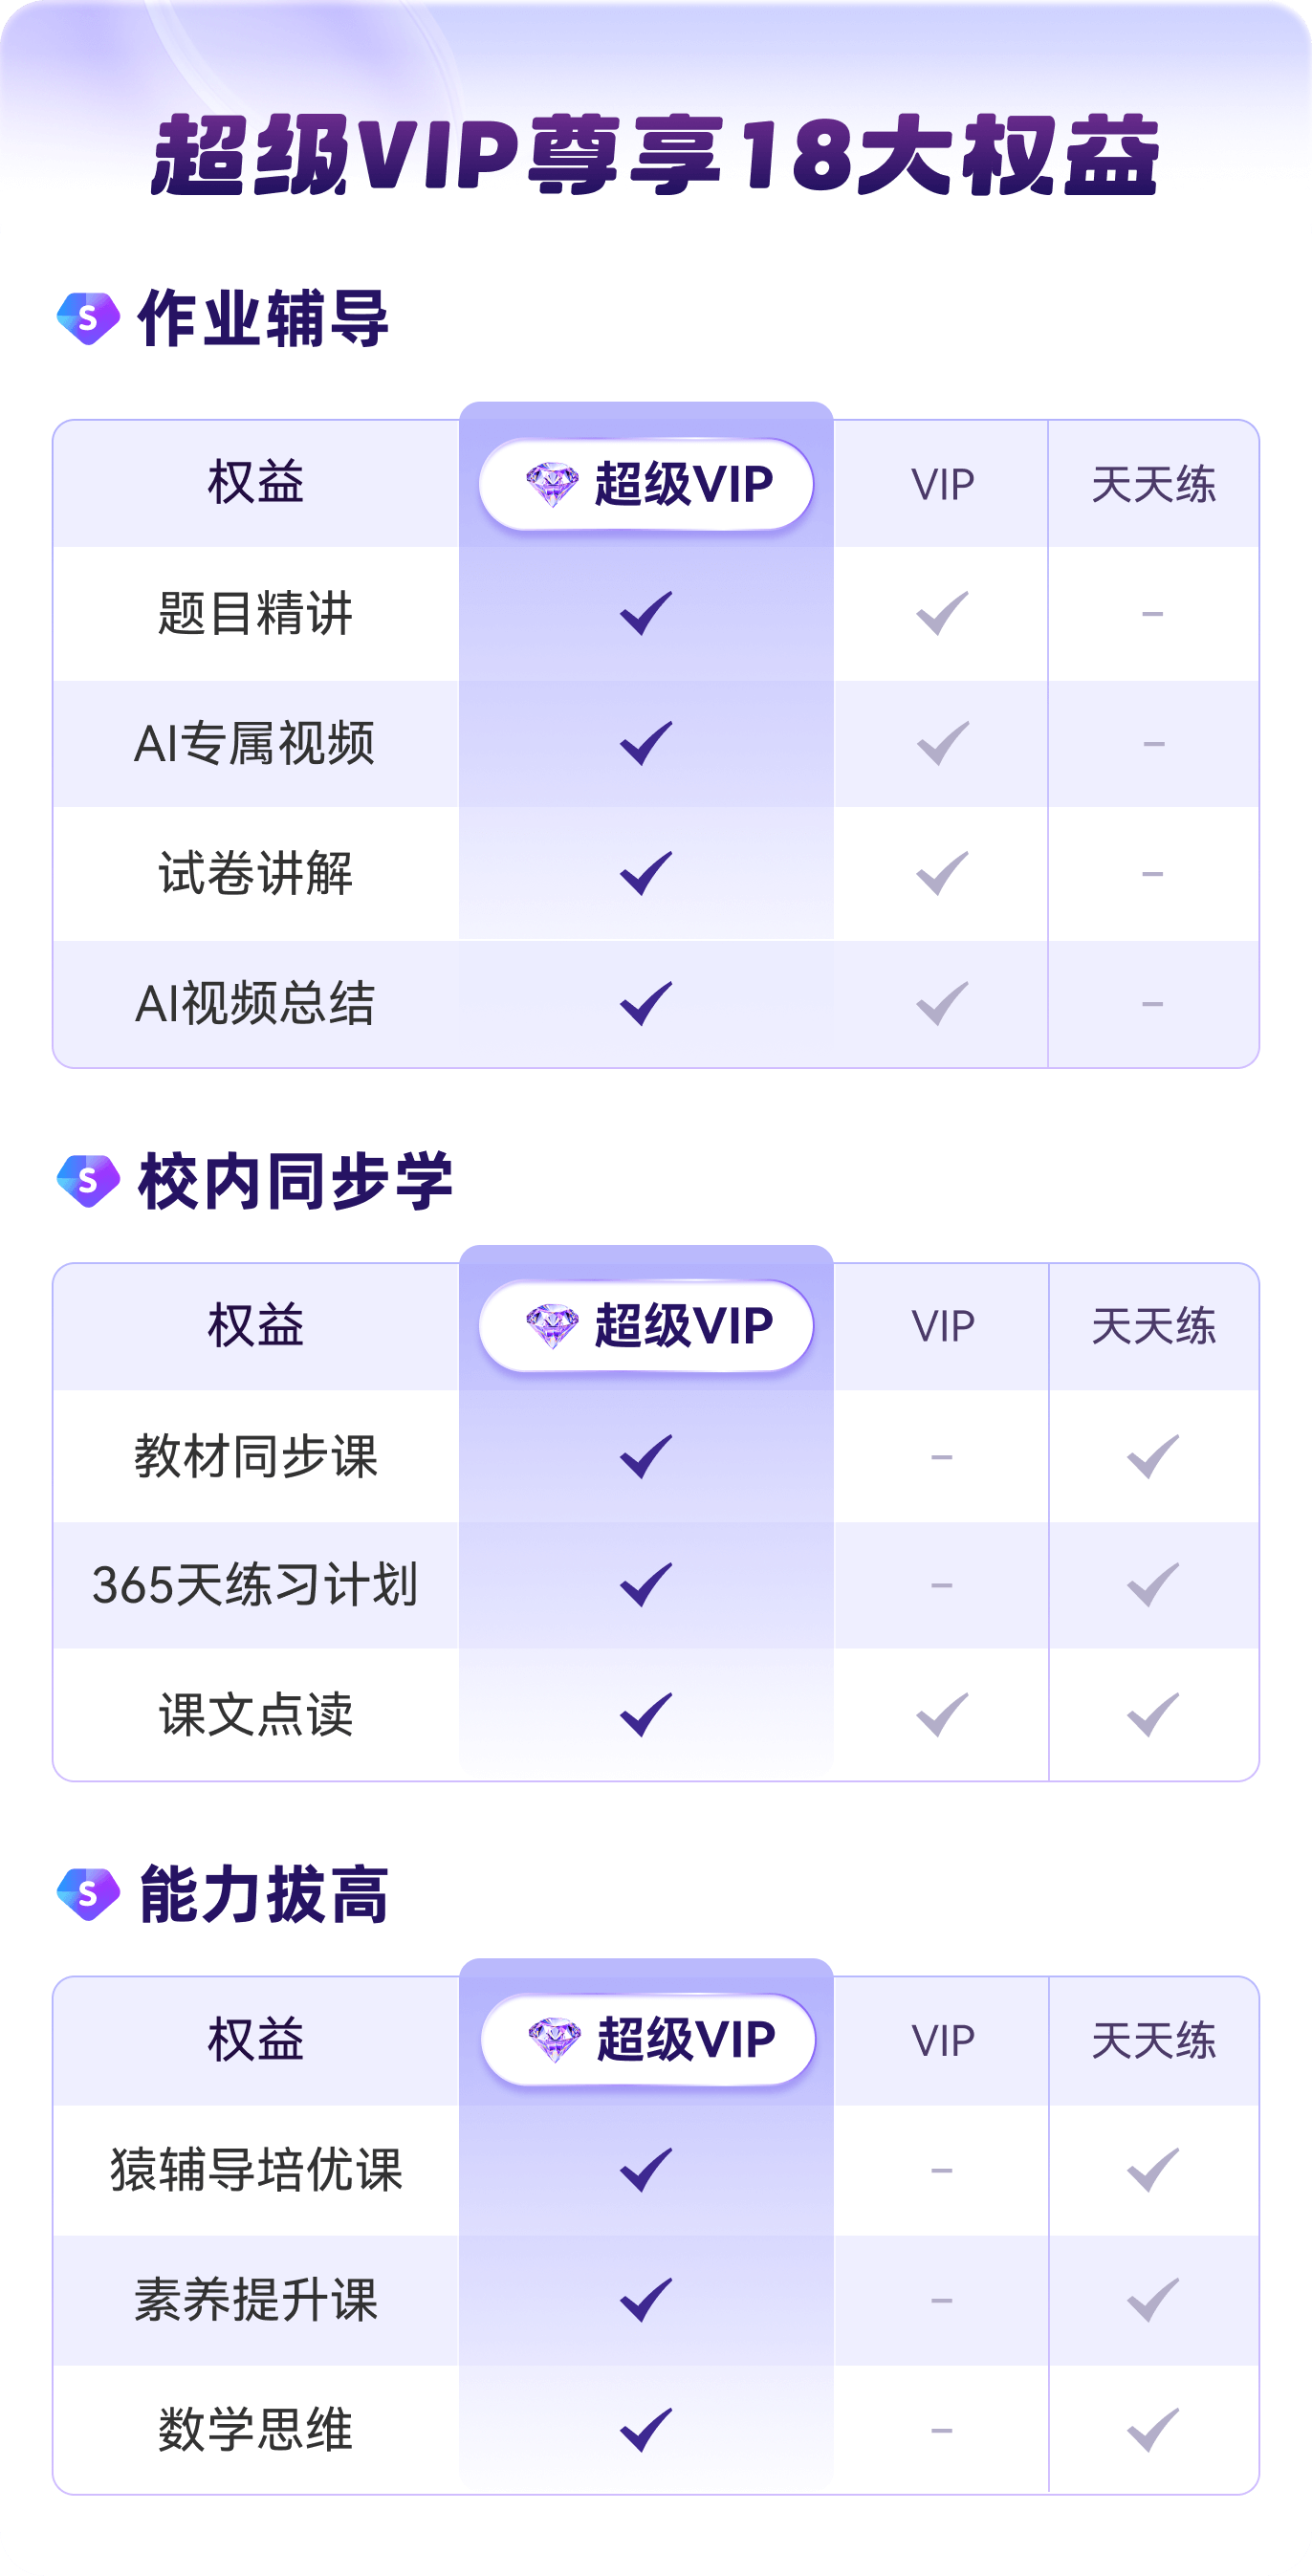Image resolution: width=1312 pixels, height=2576 pixels.
Task: Click the 超级VIP checkmark for 题目精讲
Action: pyautogui.click(x=646, y=613)
